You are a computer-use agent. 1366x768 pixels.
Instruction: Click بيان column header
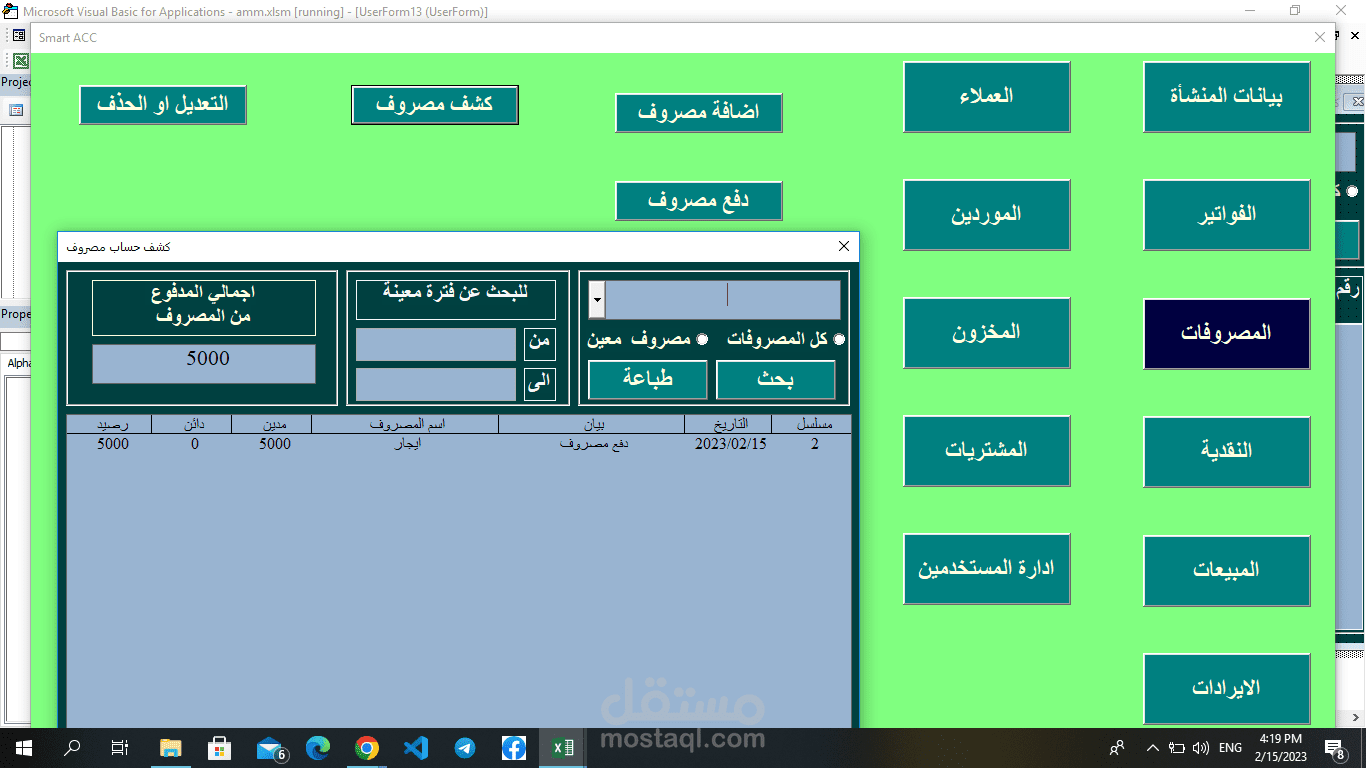pos(592,424)
